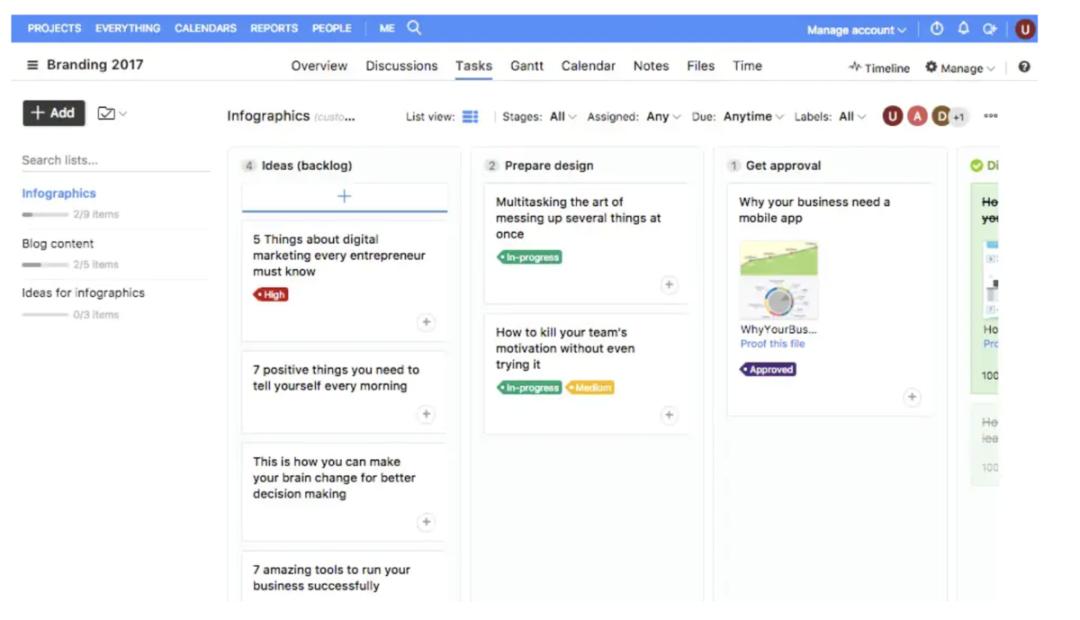Expand the Due Anytime dropdown
The height and width of the screenshot is (620, 1080).
coord(753,117)
